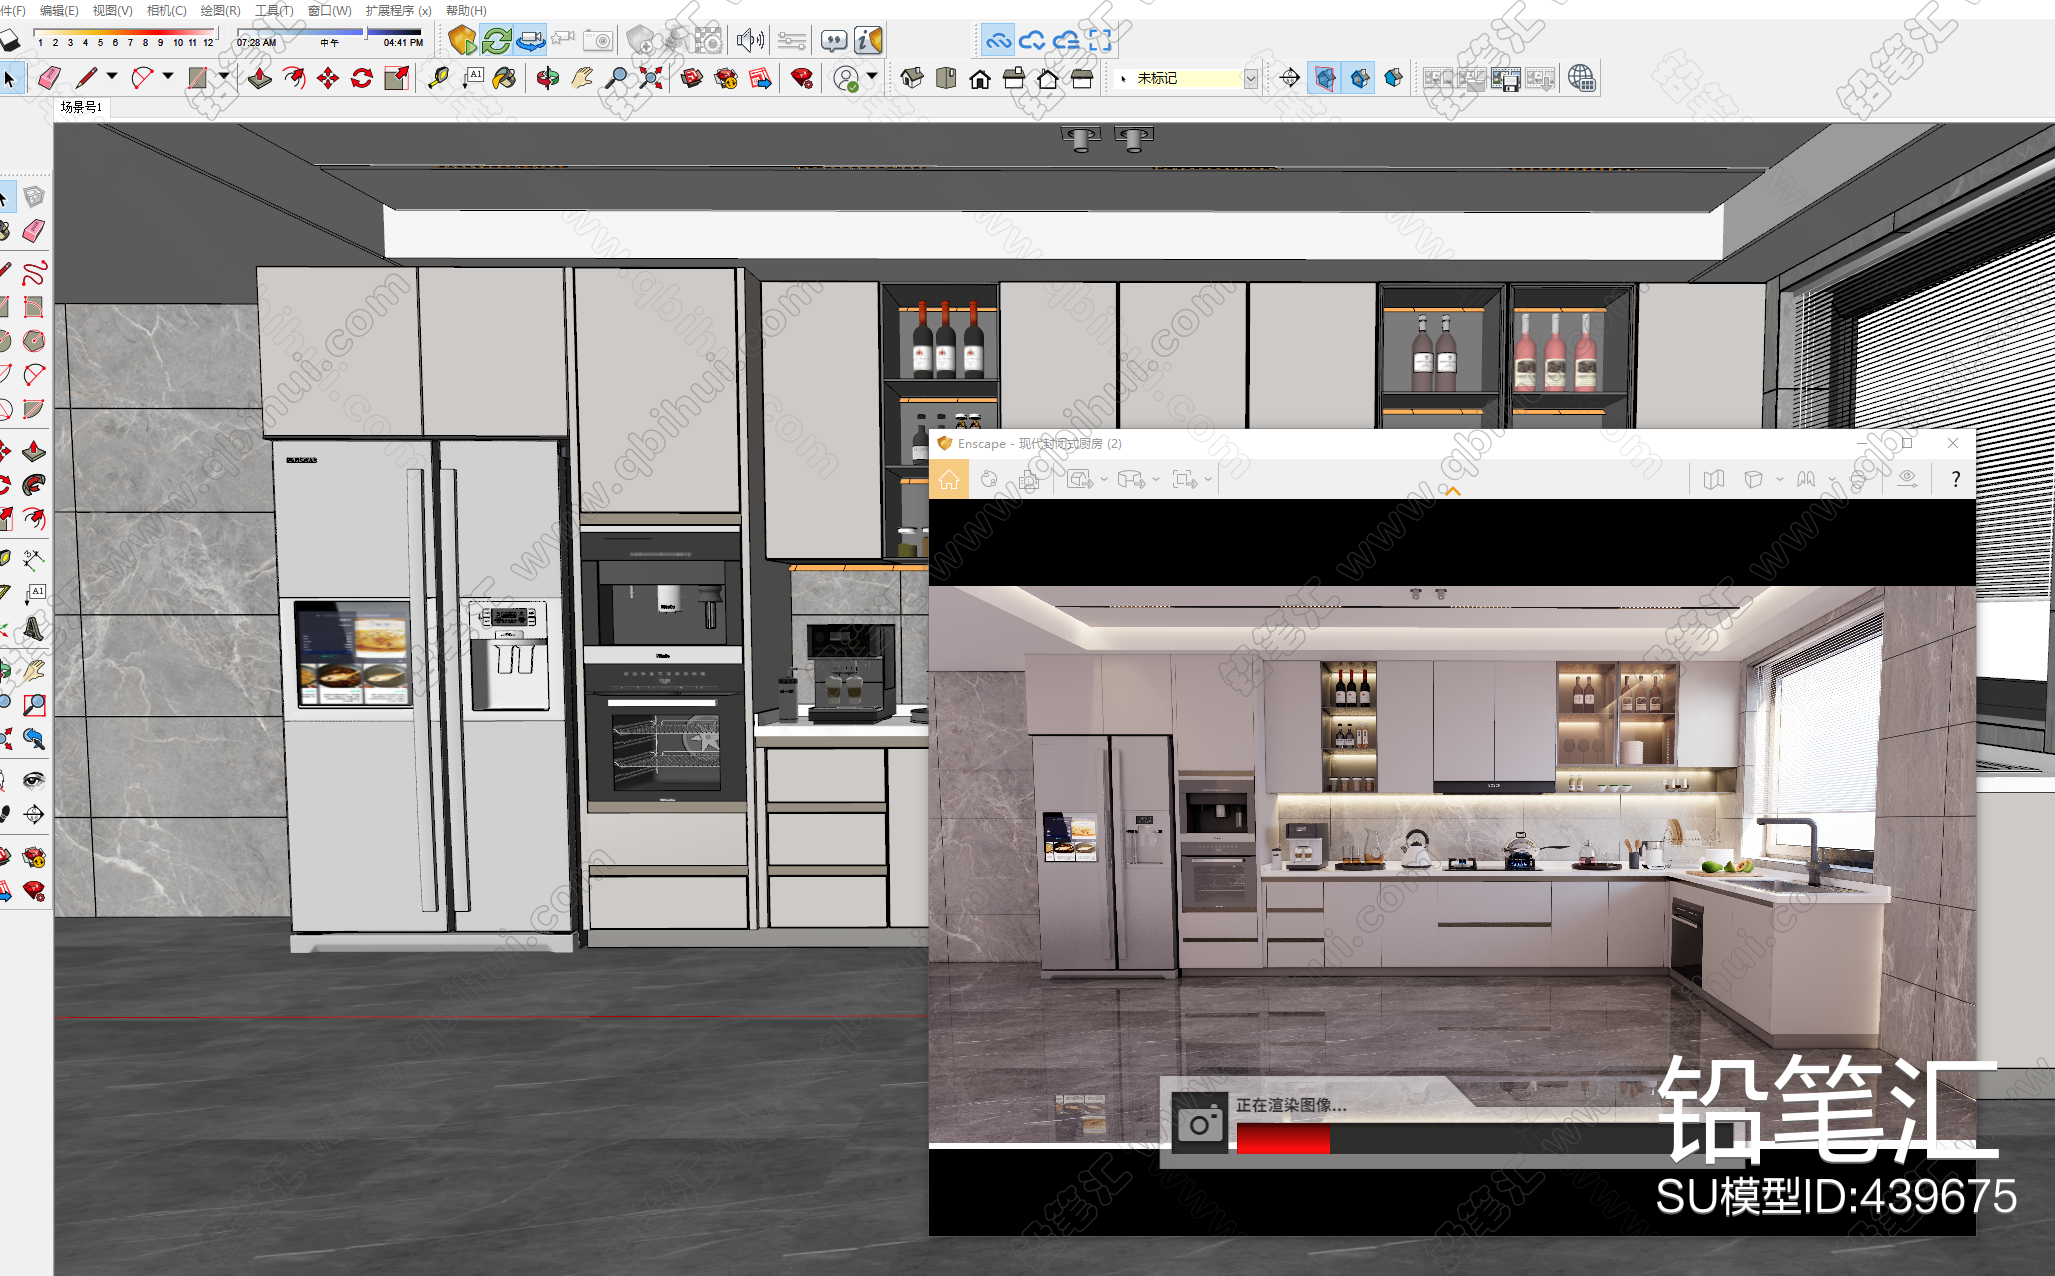Select the Pan hand tool

582,78
